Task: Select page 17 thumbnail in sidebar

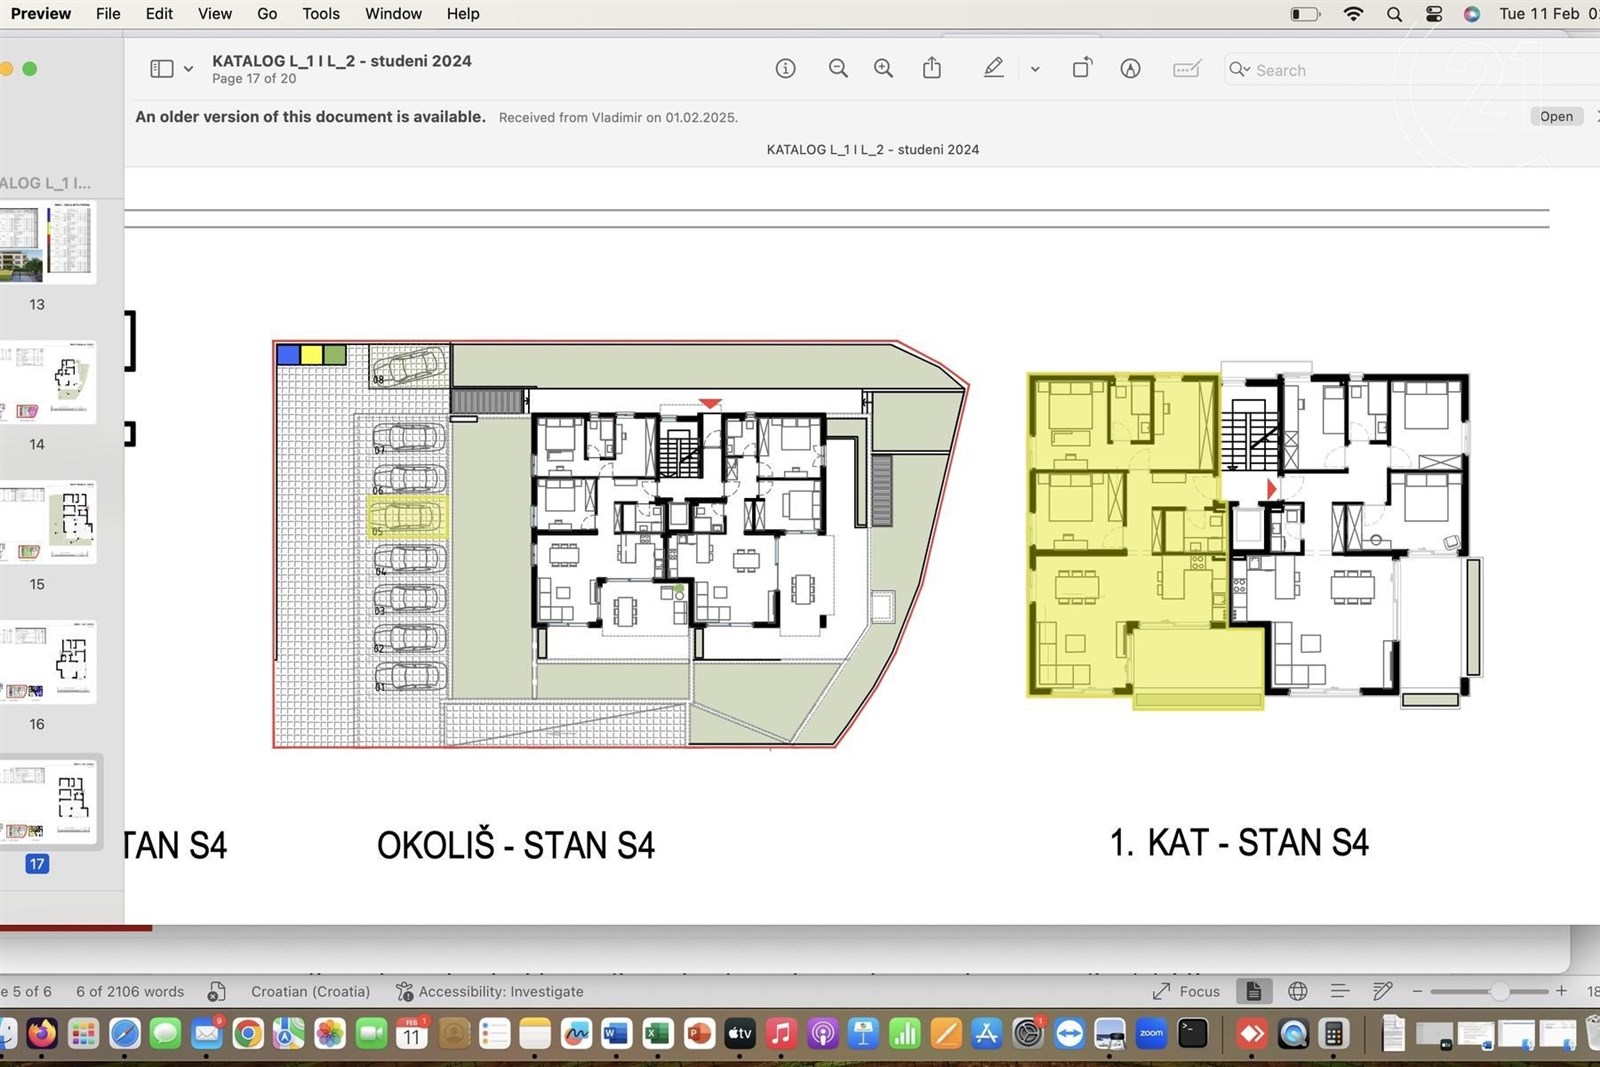Action: 47,800
